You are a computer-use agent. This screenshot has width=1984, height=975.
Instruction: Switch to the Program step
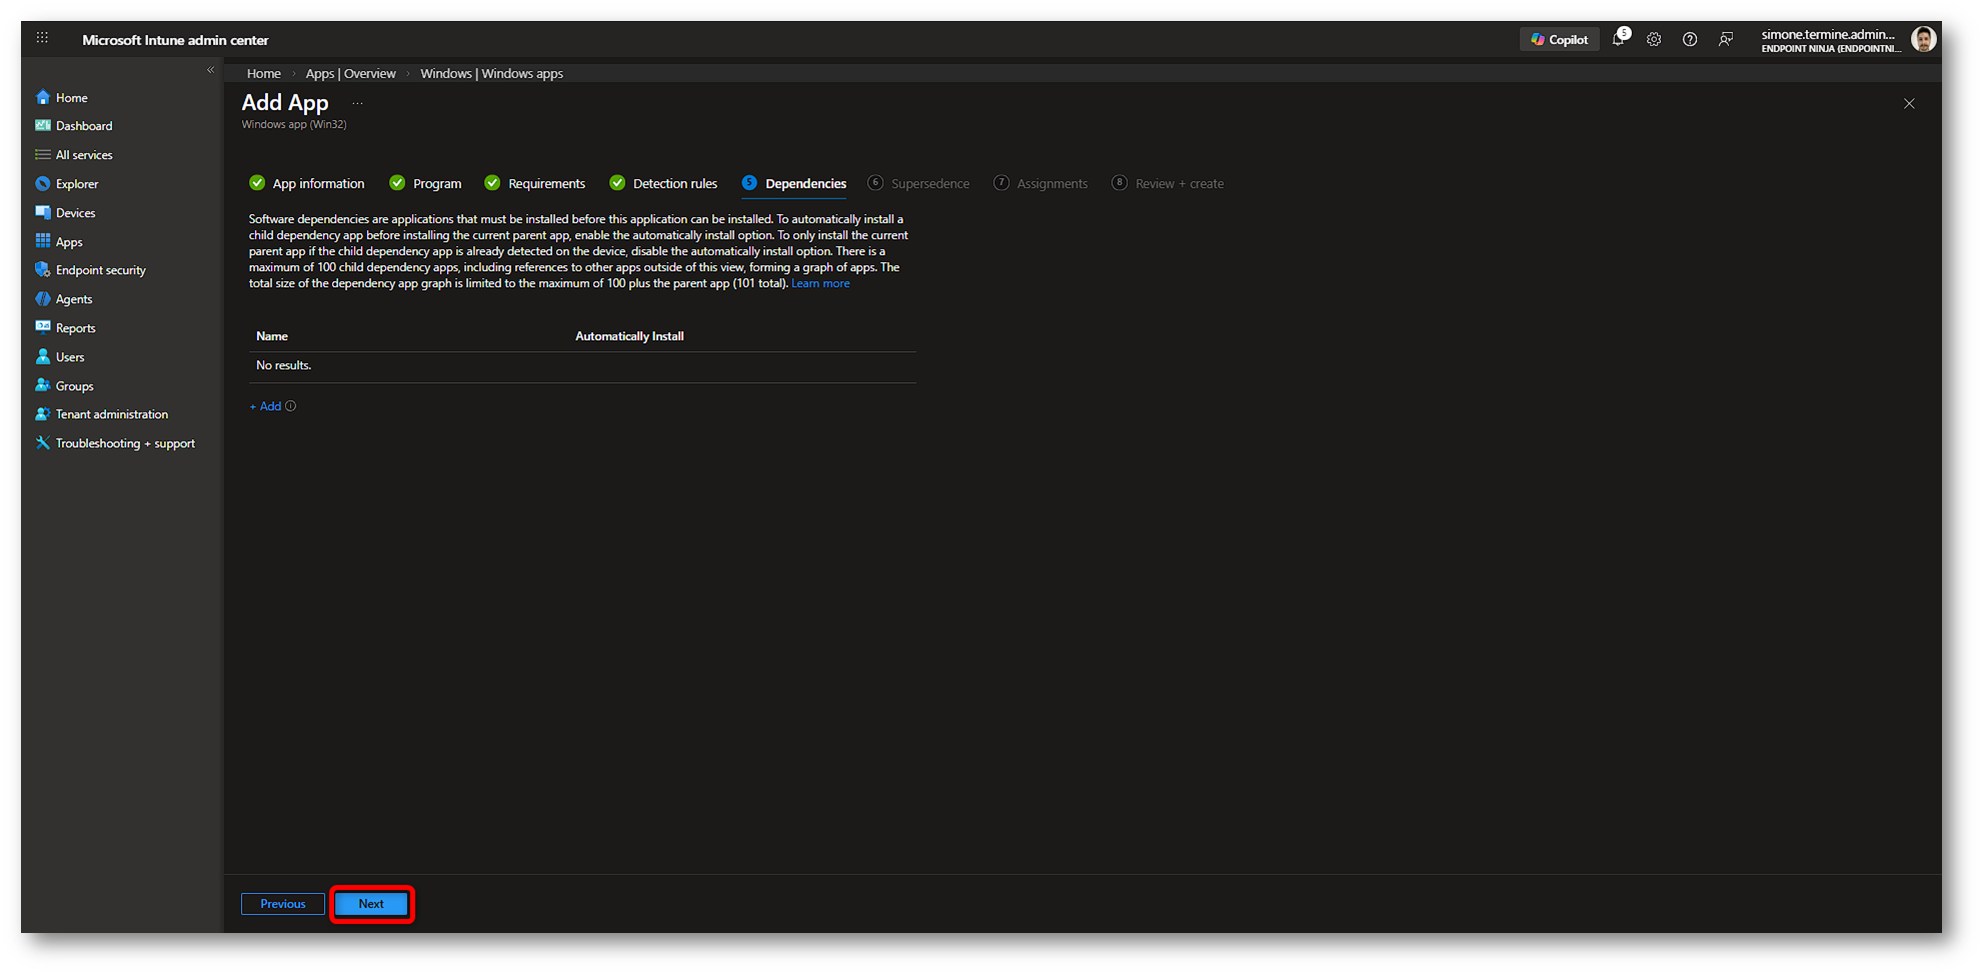point(426,183)
